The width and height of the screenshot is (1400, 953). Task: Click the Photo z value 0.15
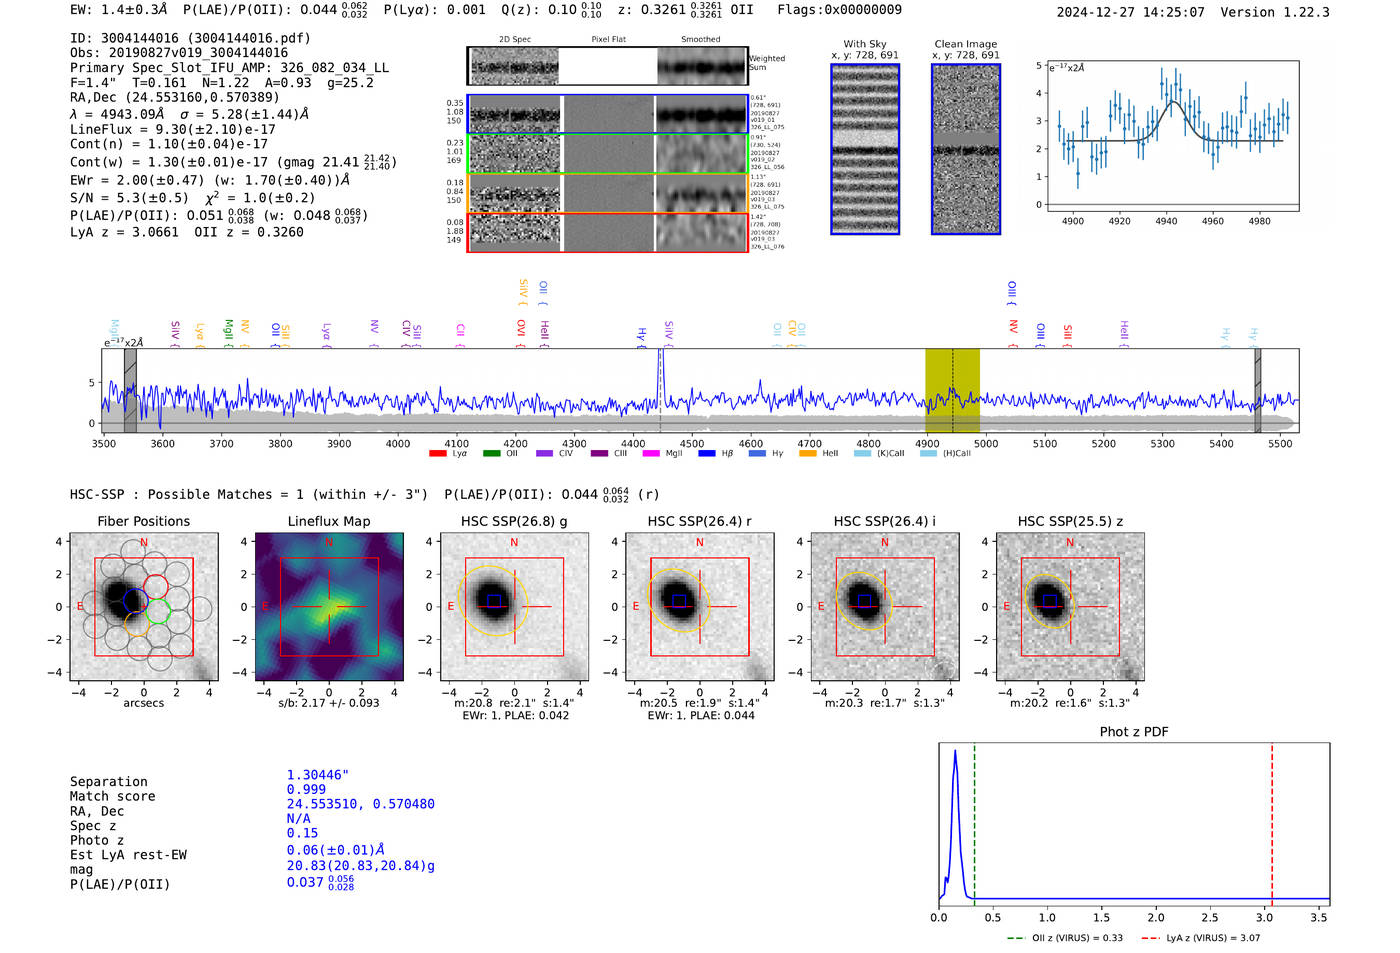coord(302,833)
